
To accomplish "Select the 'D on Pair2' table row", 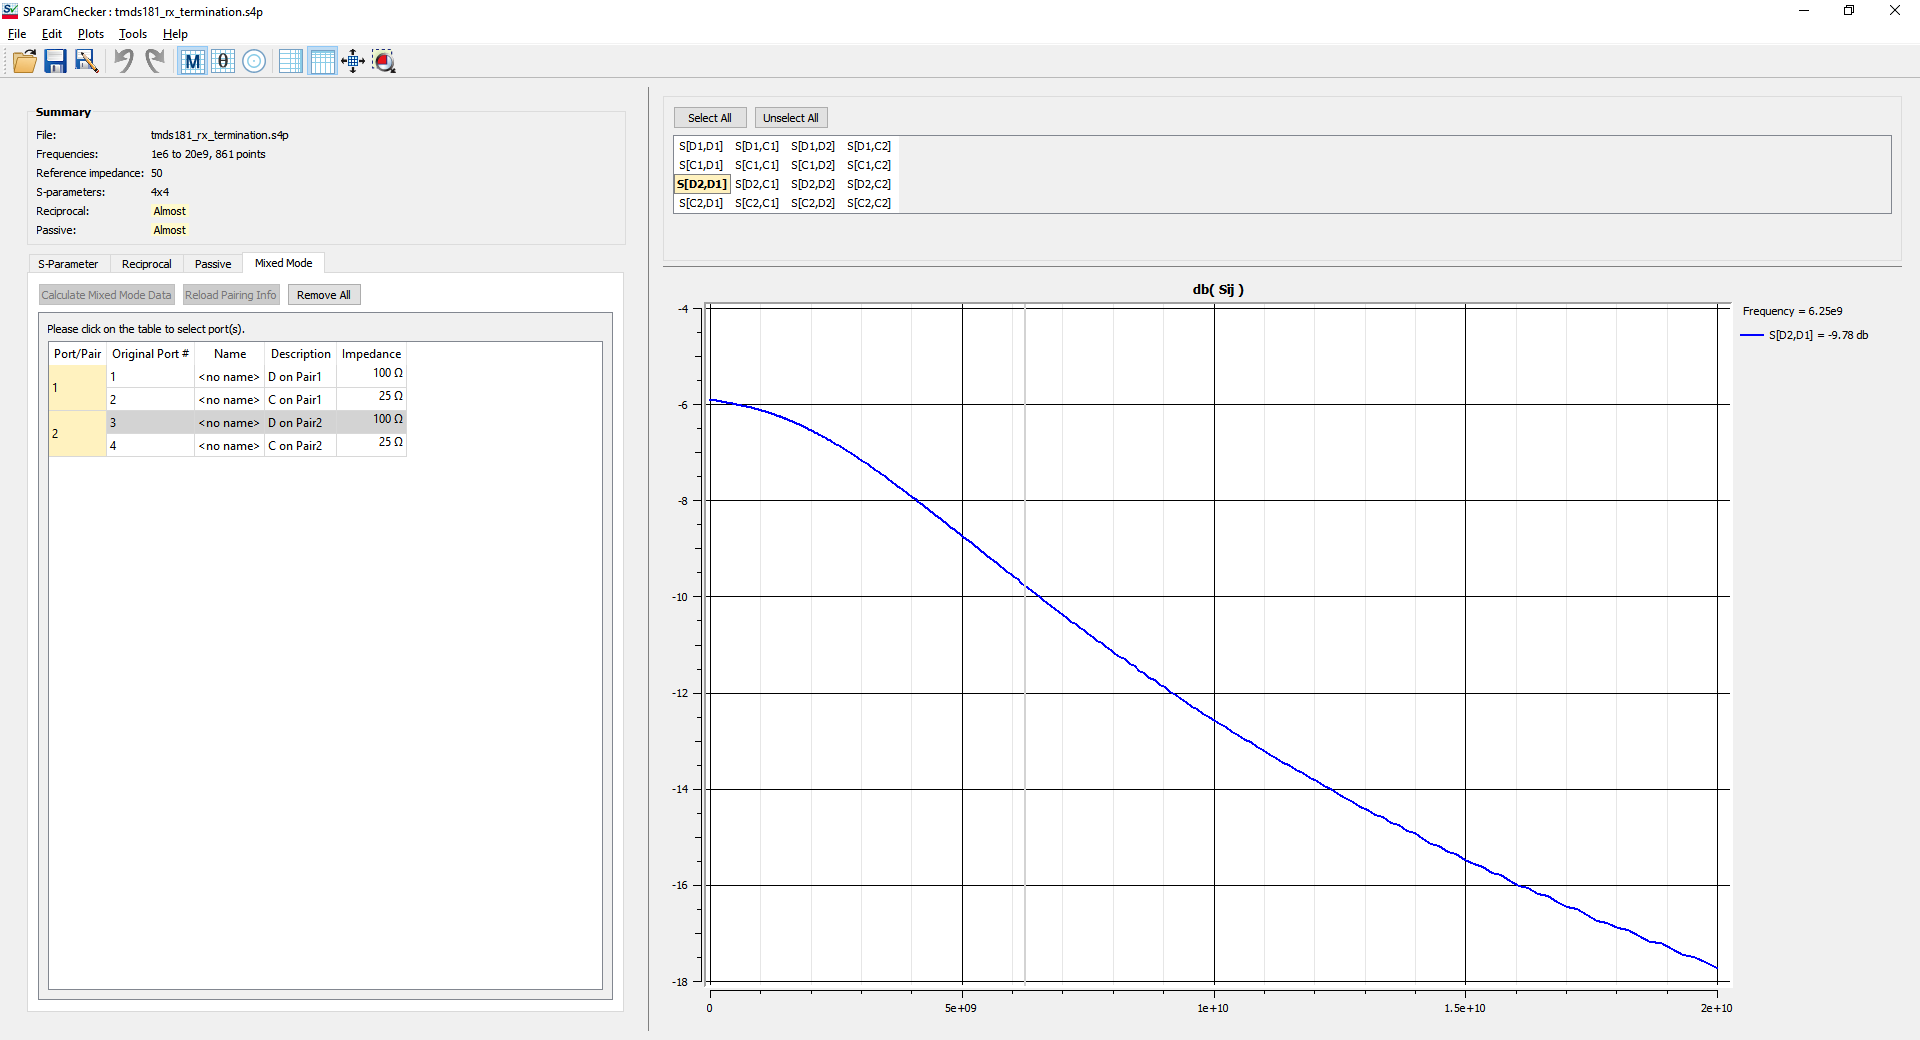I will coord(257,423).
